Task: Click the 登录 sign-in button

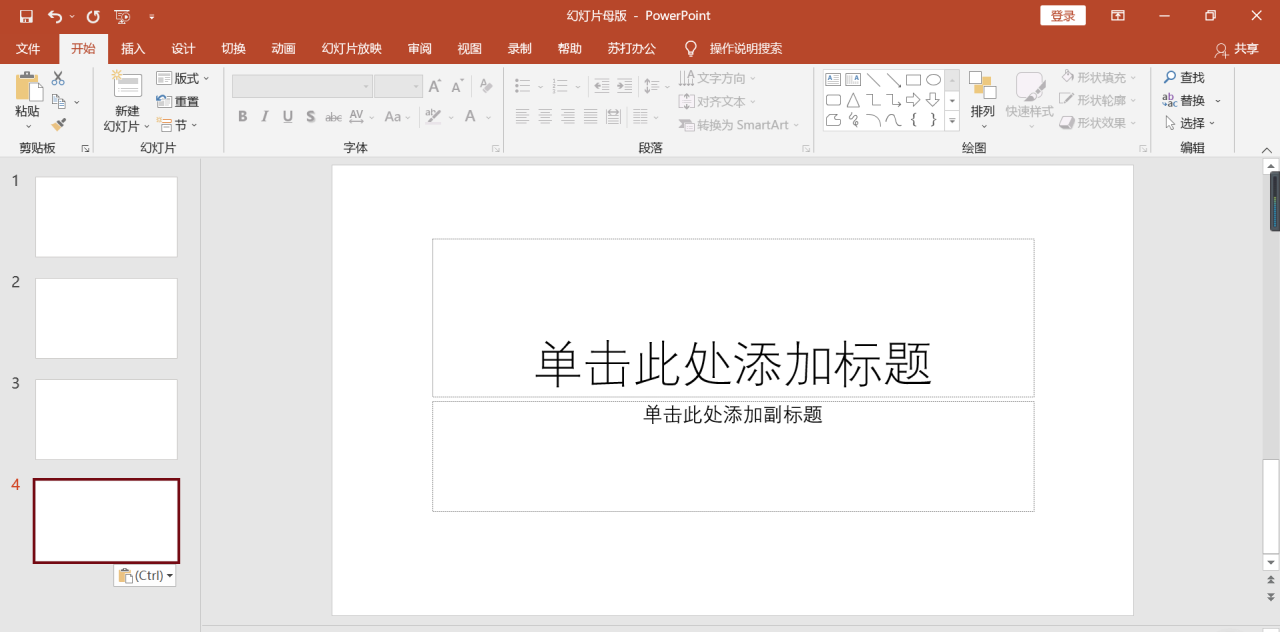Action: 1062,15
